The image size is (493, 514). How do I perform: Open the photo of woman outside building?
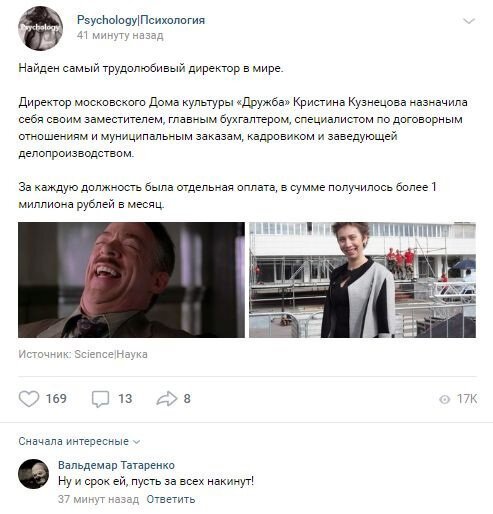click(x=362, y=280)
